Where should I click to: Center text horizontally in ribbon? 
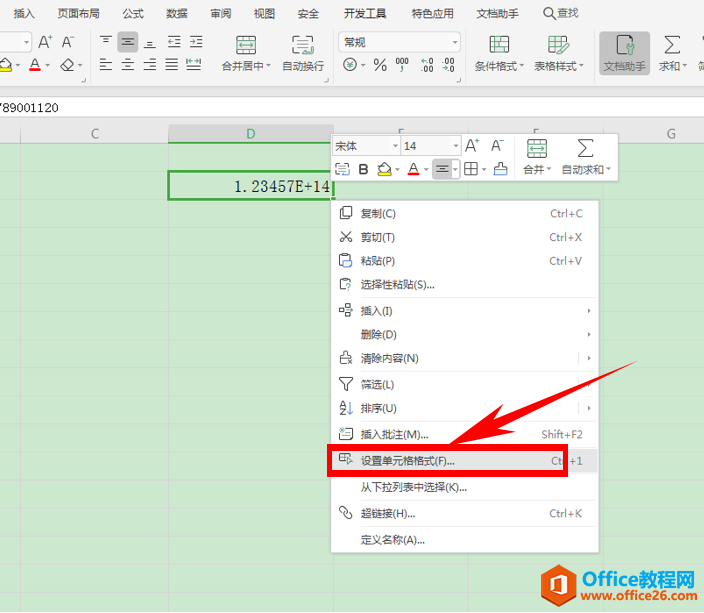128,65
